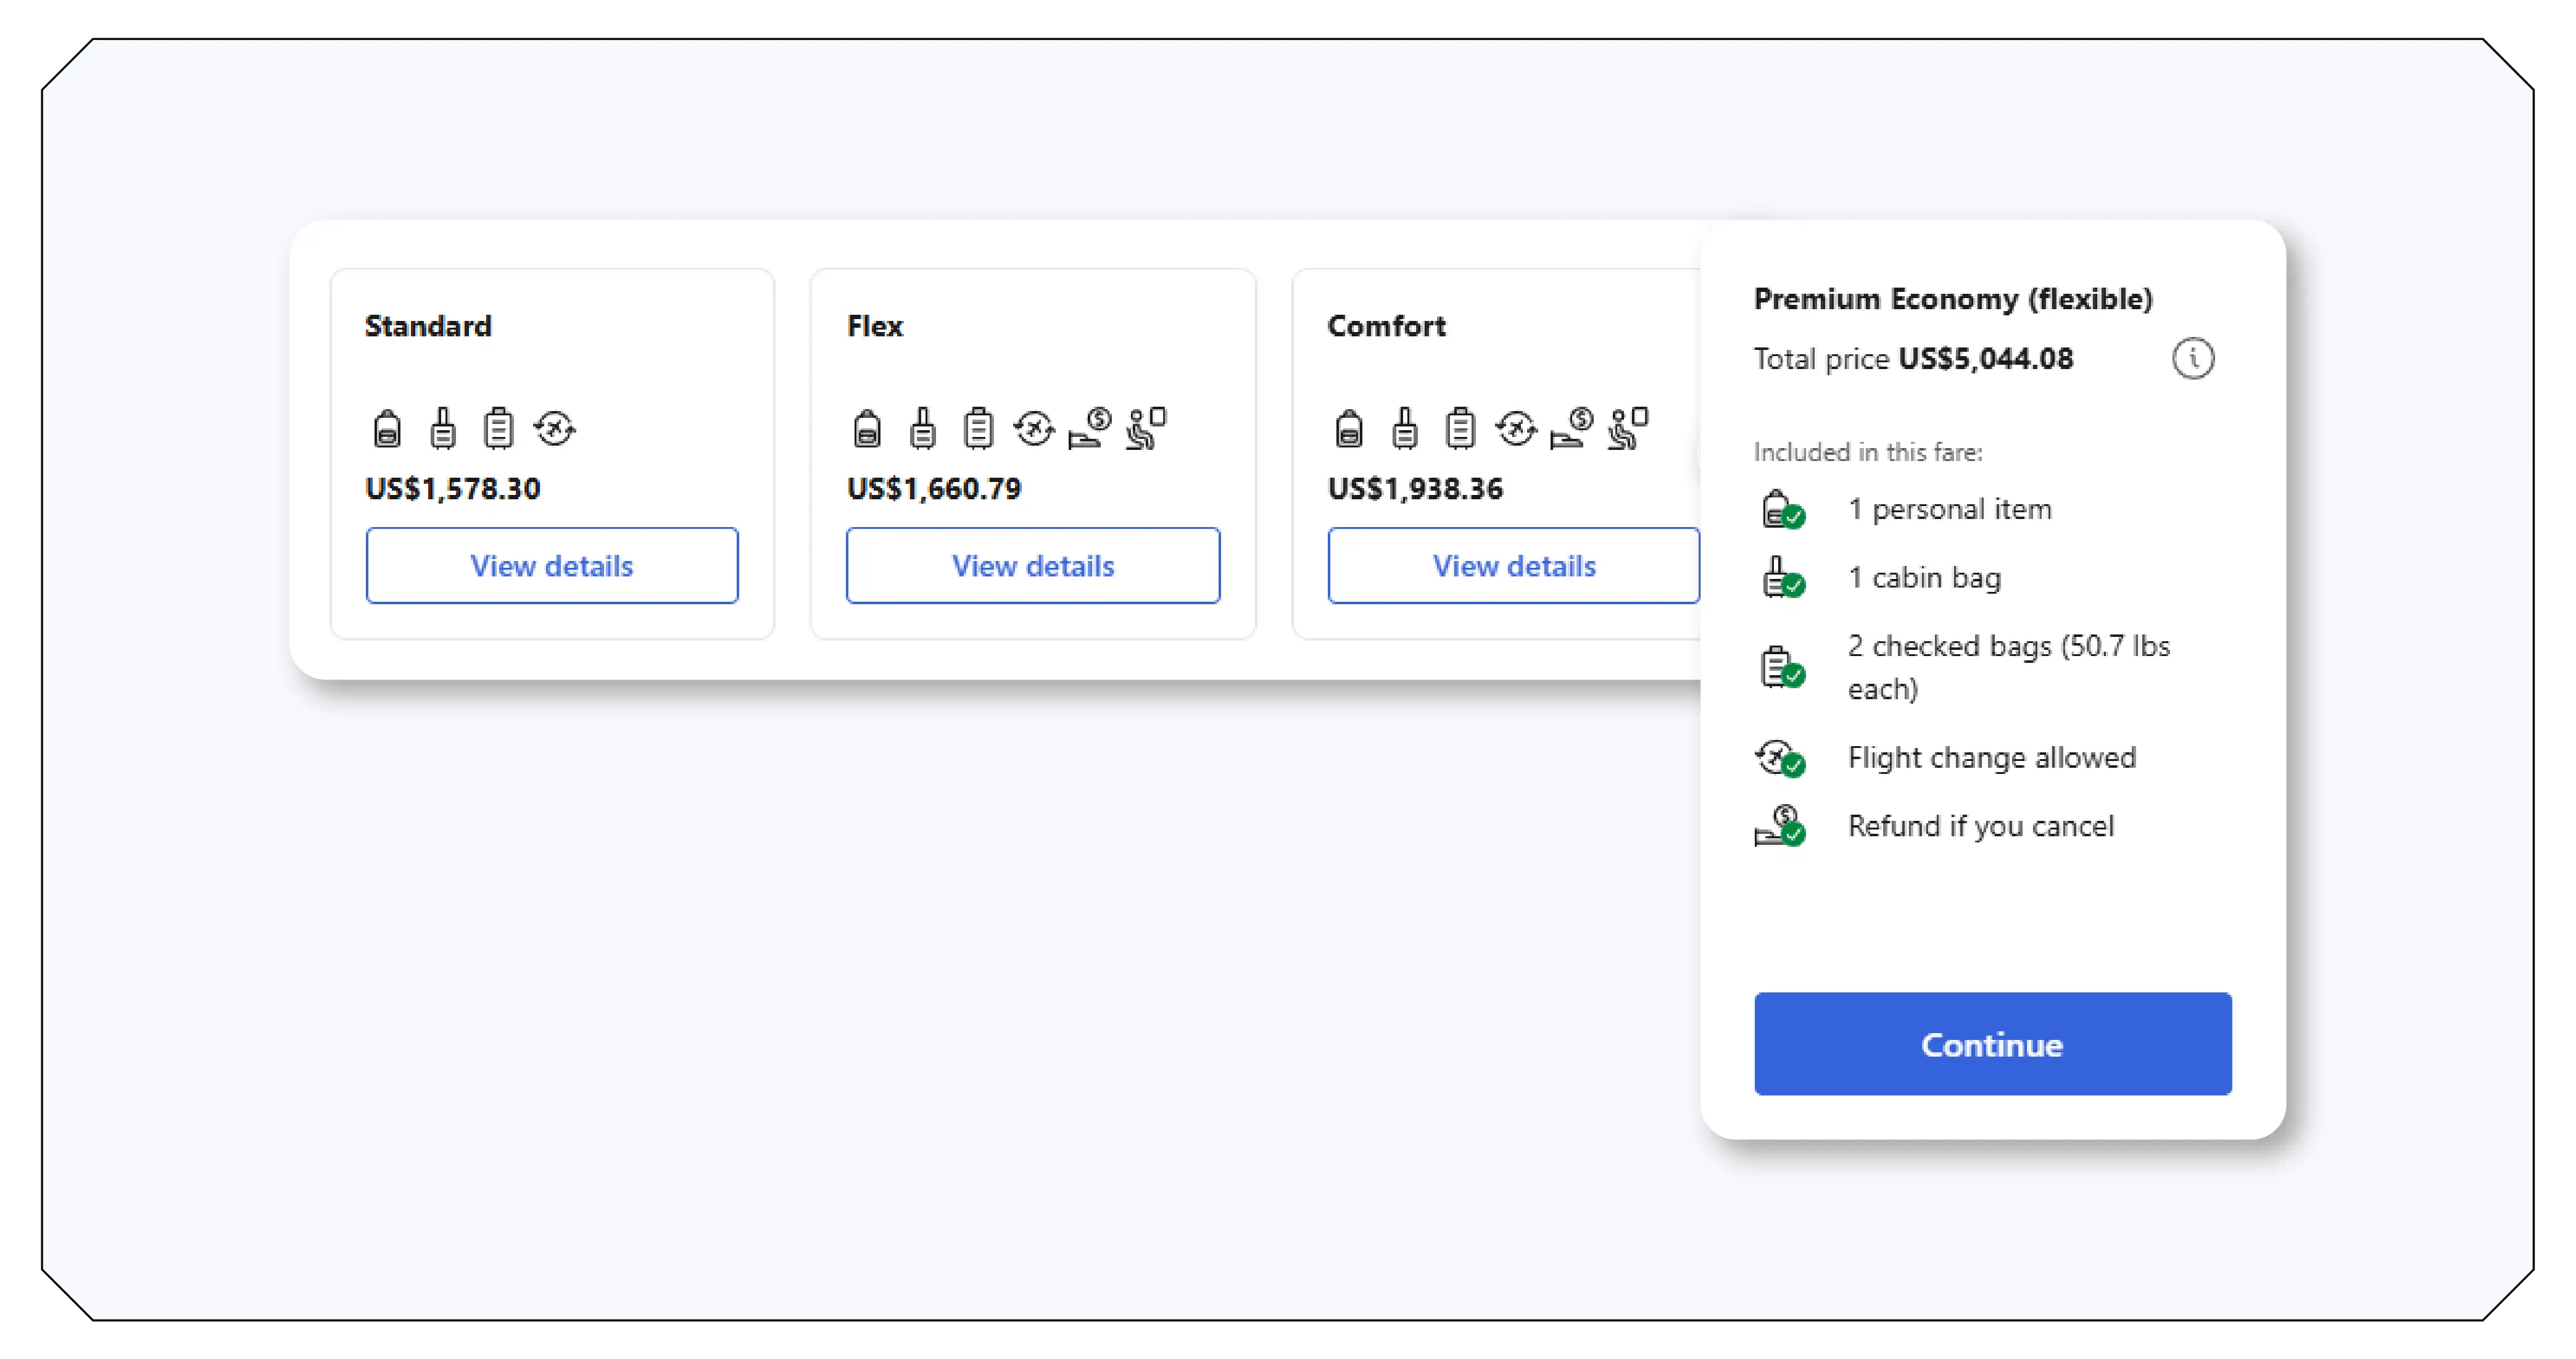
Task: Click the seat selection icon in Flex card
Action: (1145, 429)
